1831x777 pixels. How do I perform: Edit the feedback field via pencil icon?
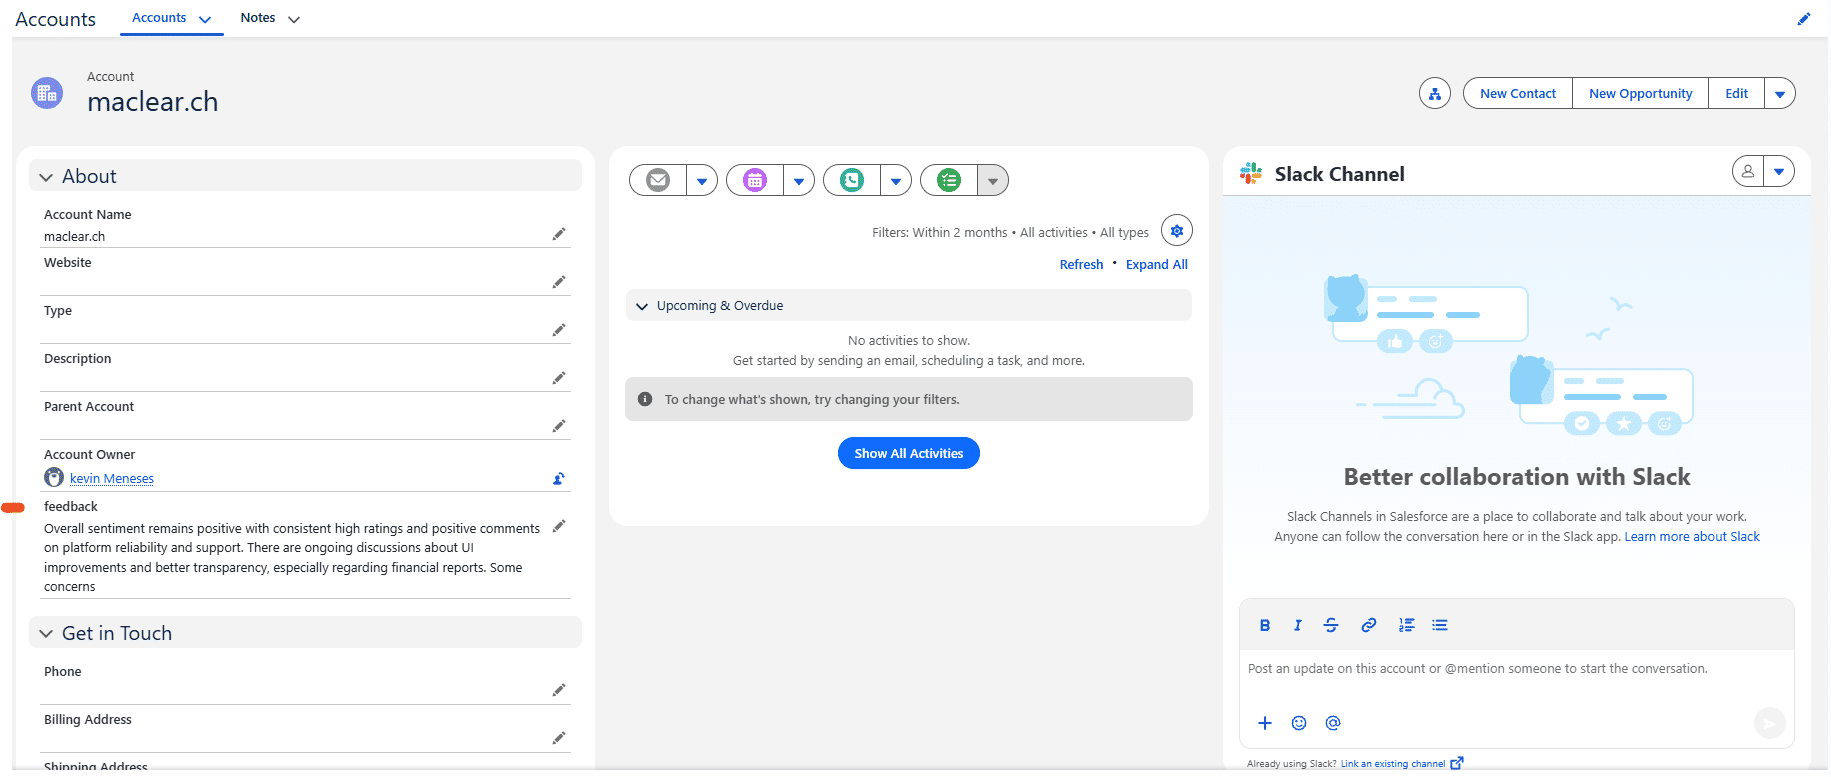pyautogui.click(x=559, y=526)
